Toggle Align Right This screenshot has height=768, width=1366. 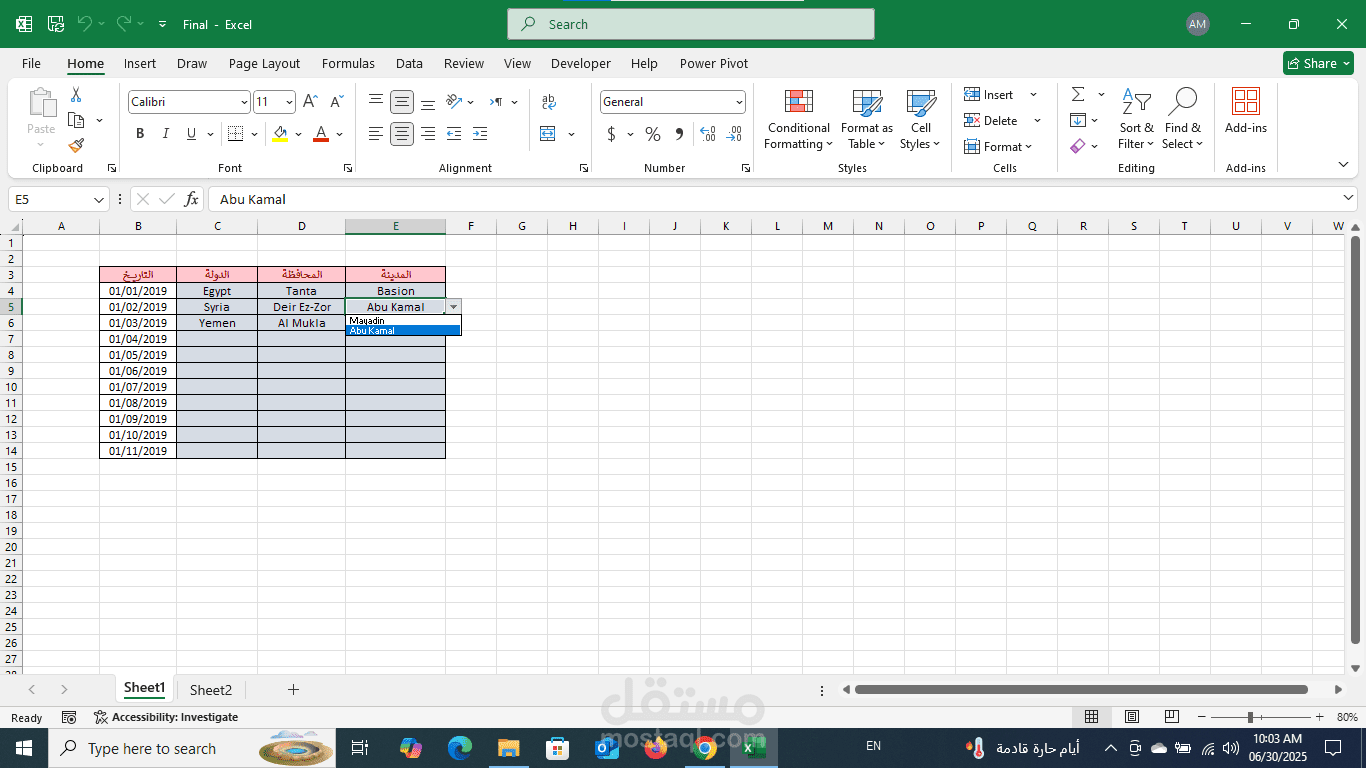pyautogui.click(x=428, y=134)
